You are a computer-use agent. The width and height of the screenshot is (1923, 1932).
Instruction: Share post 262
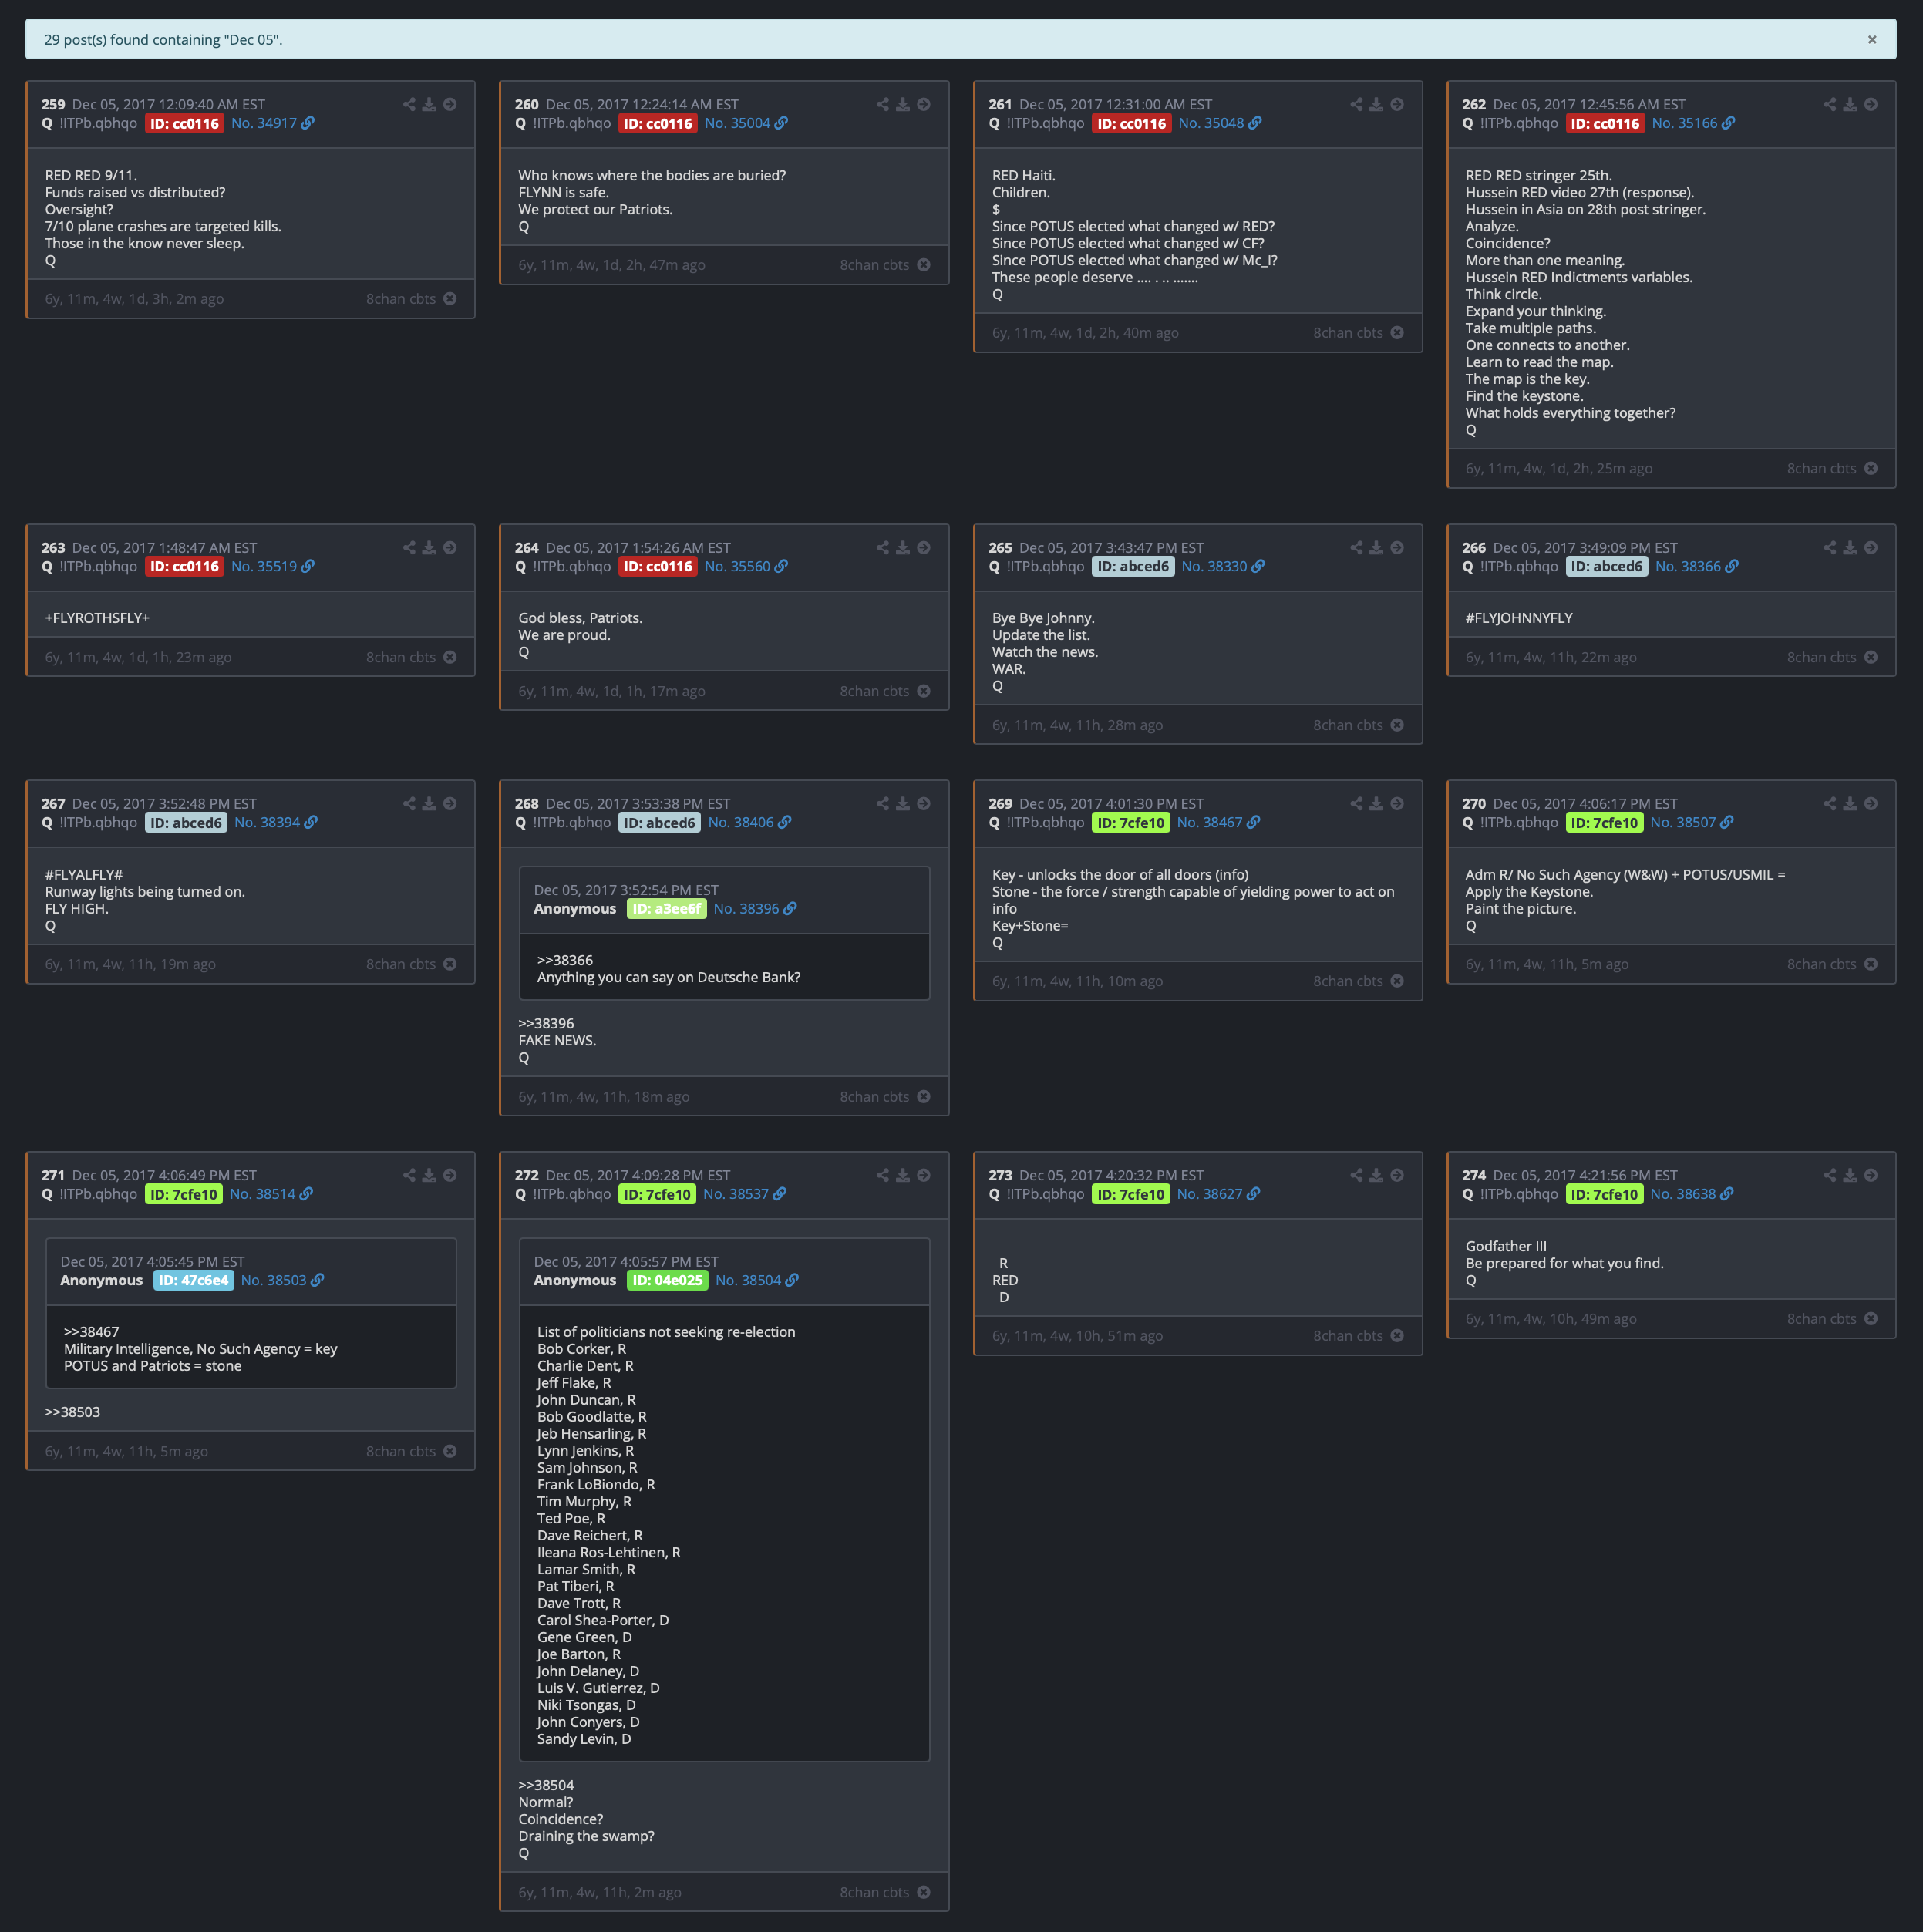[x=1829, y=104]
